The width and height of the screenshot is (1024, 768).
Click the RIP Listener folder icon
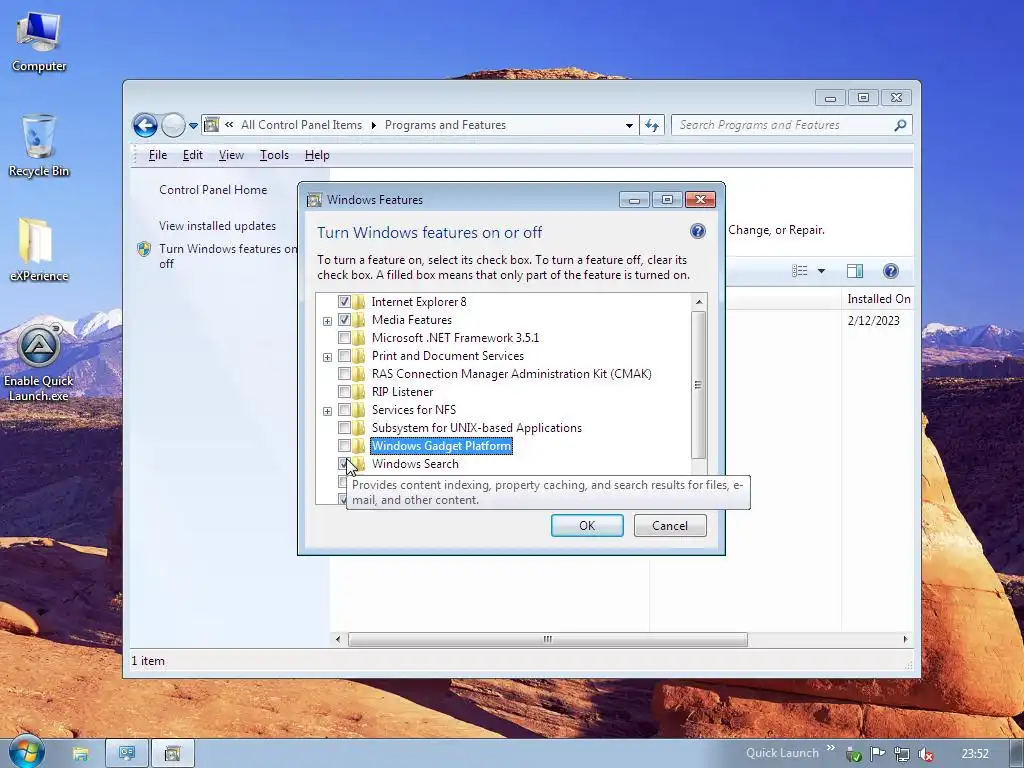pos(359,392)
